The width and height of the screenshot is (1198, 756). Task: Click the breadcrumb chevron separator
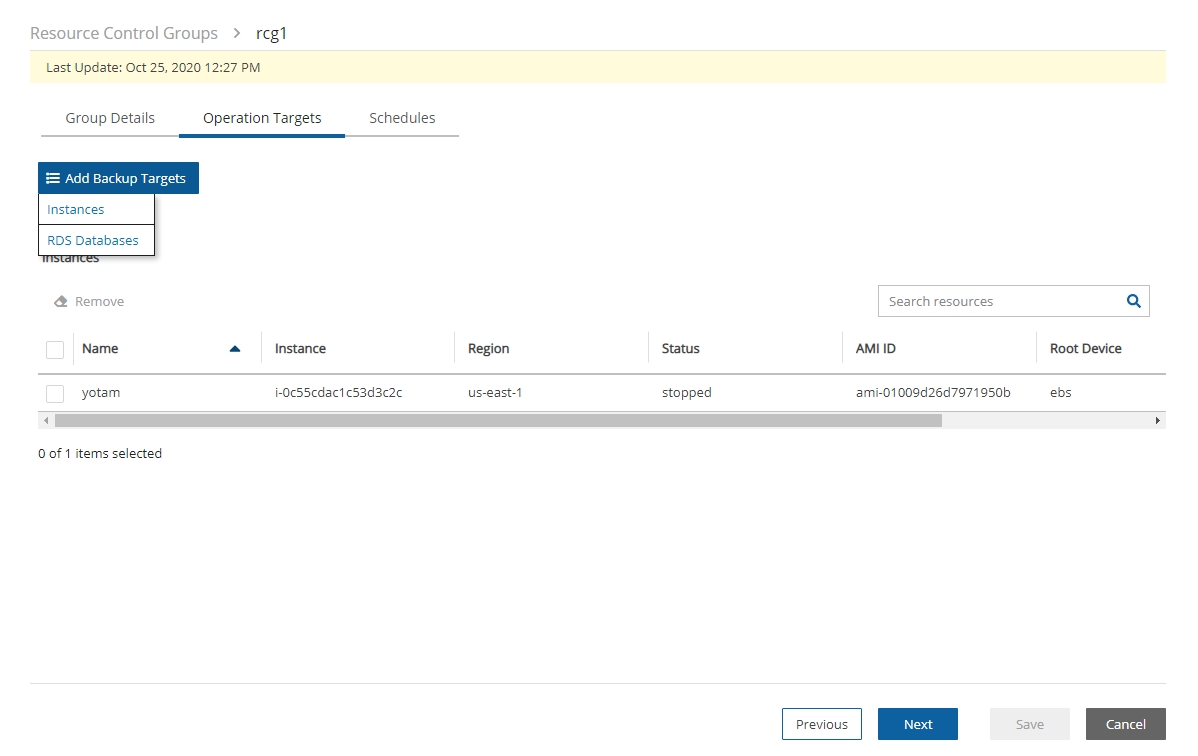[x=237, y=33]
